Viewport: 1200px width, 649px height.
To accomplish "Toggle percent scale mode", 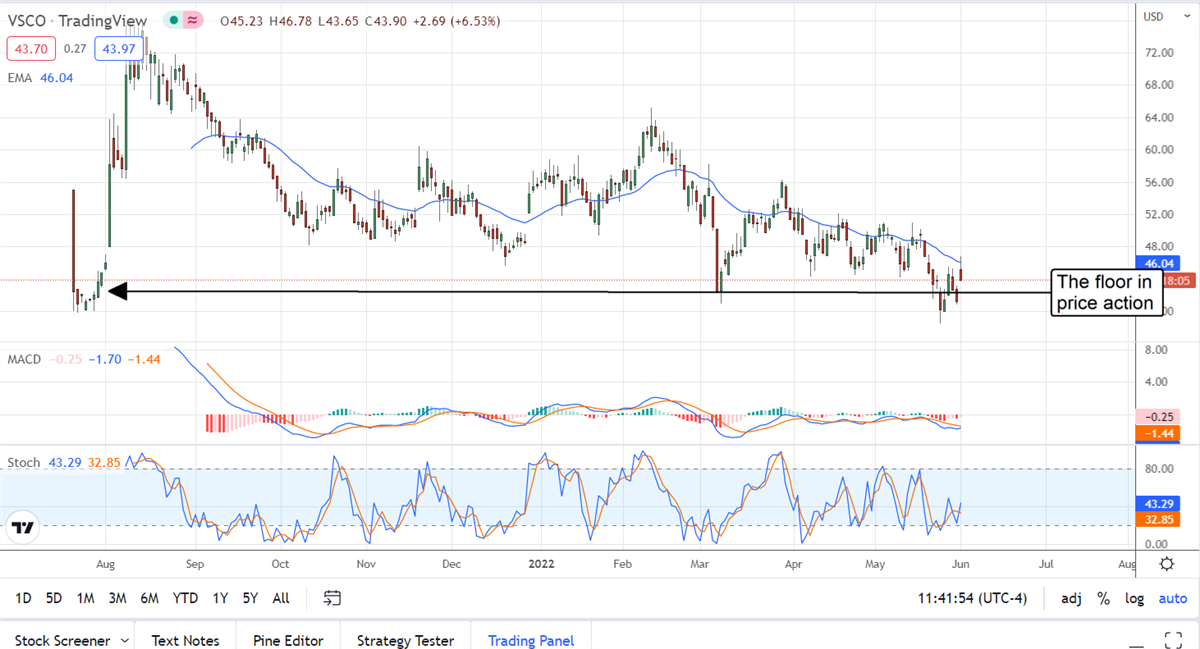I will click(x=1104, y=598).
